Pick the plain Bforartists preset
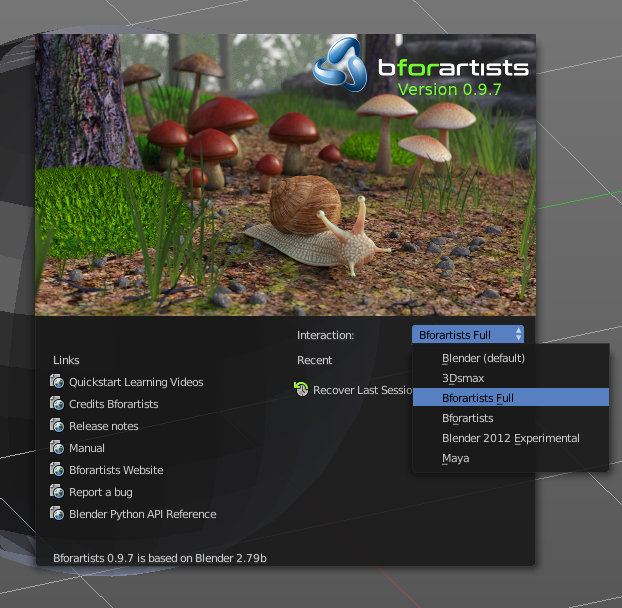The width and height of the screenshot is (622, 608). 511,418
